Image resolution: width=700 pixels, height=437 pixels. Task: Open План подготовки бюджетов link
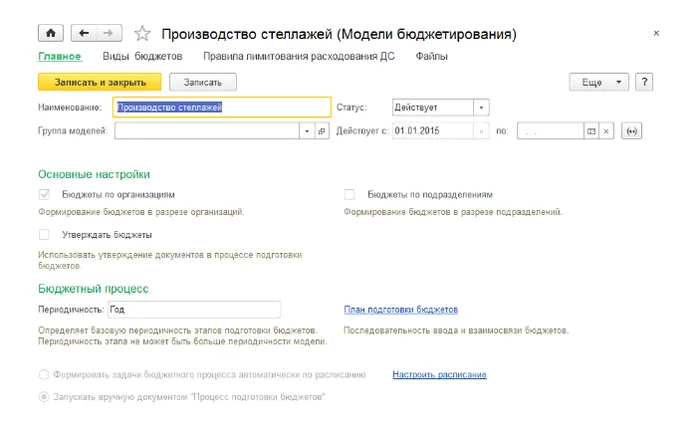click(x=401, y=310)
